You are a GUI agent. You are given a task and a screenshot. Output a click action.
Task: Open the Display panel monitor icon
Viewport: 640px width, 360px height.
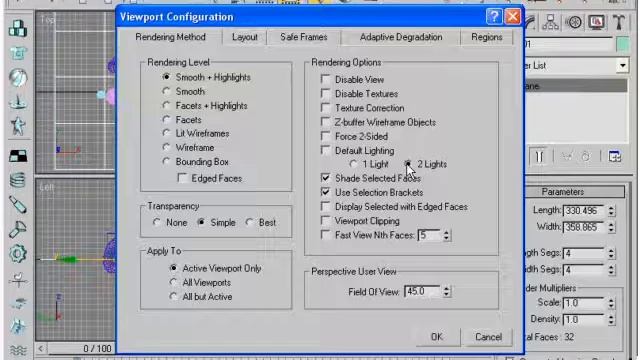[597, 22]
